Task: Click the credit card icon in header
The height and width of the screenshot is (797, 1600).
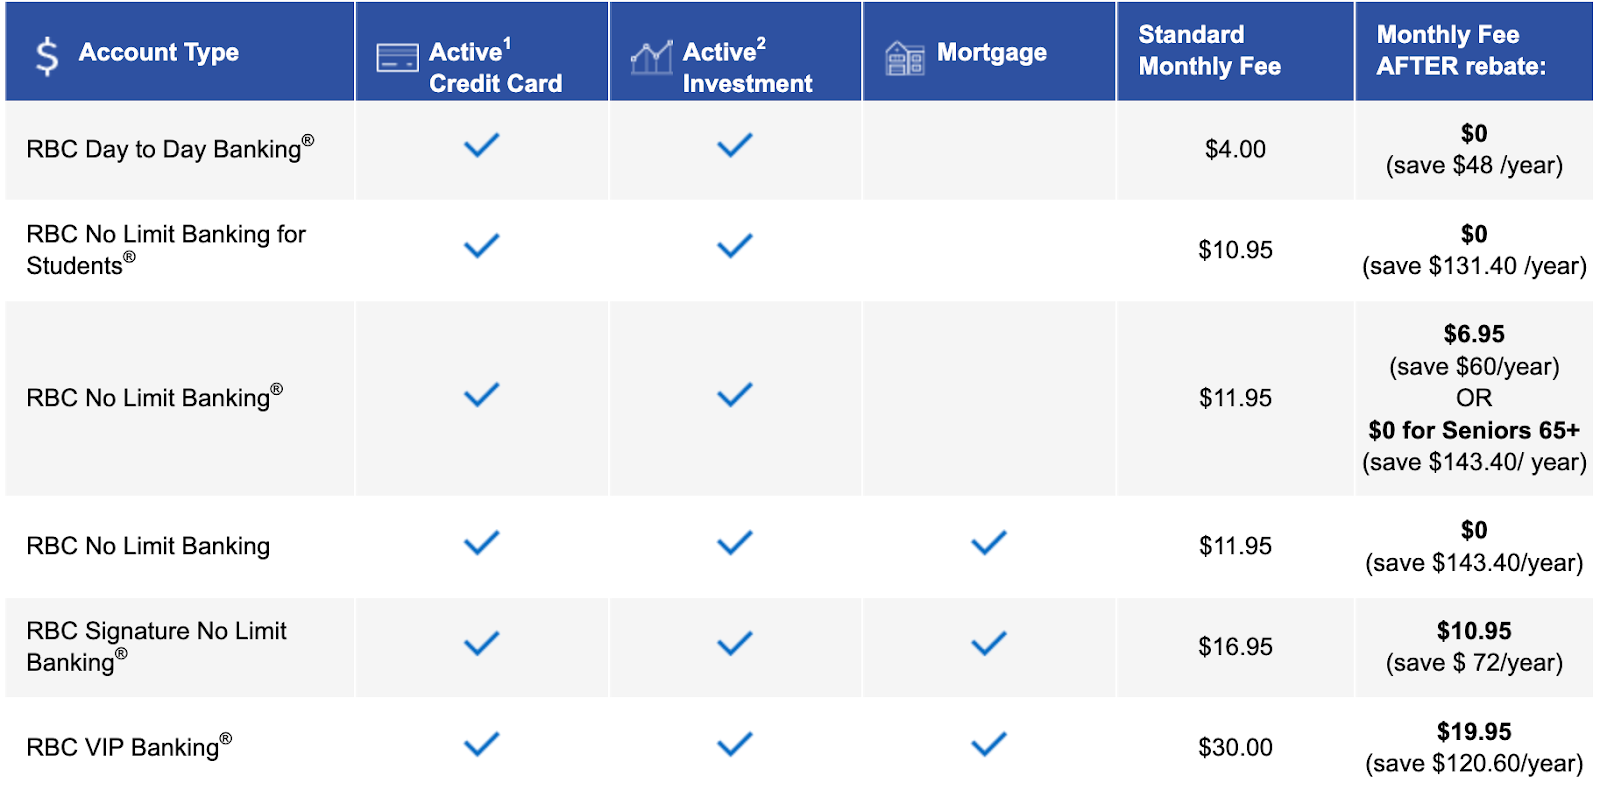Action: pos(397,57)
